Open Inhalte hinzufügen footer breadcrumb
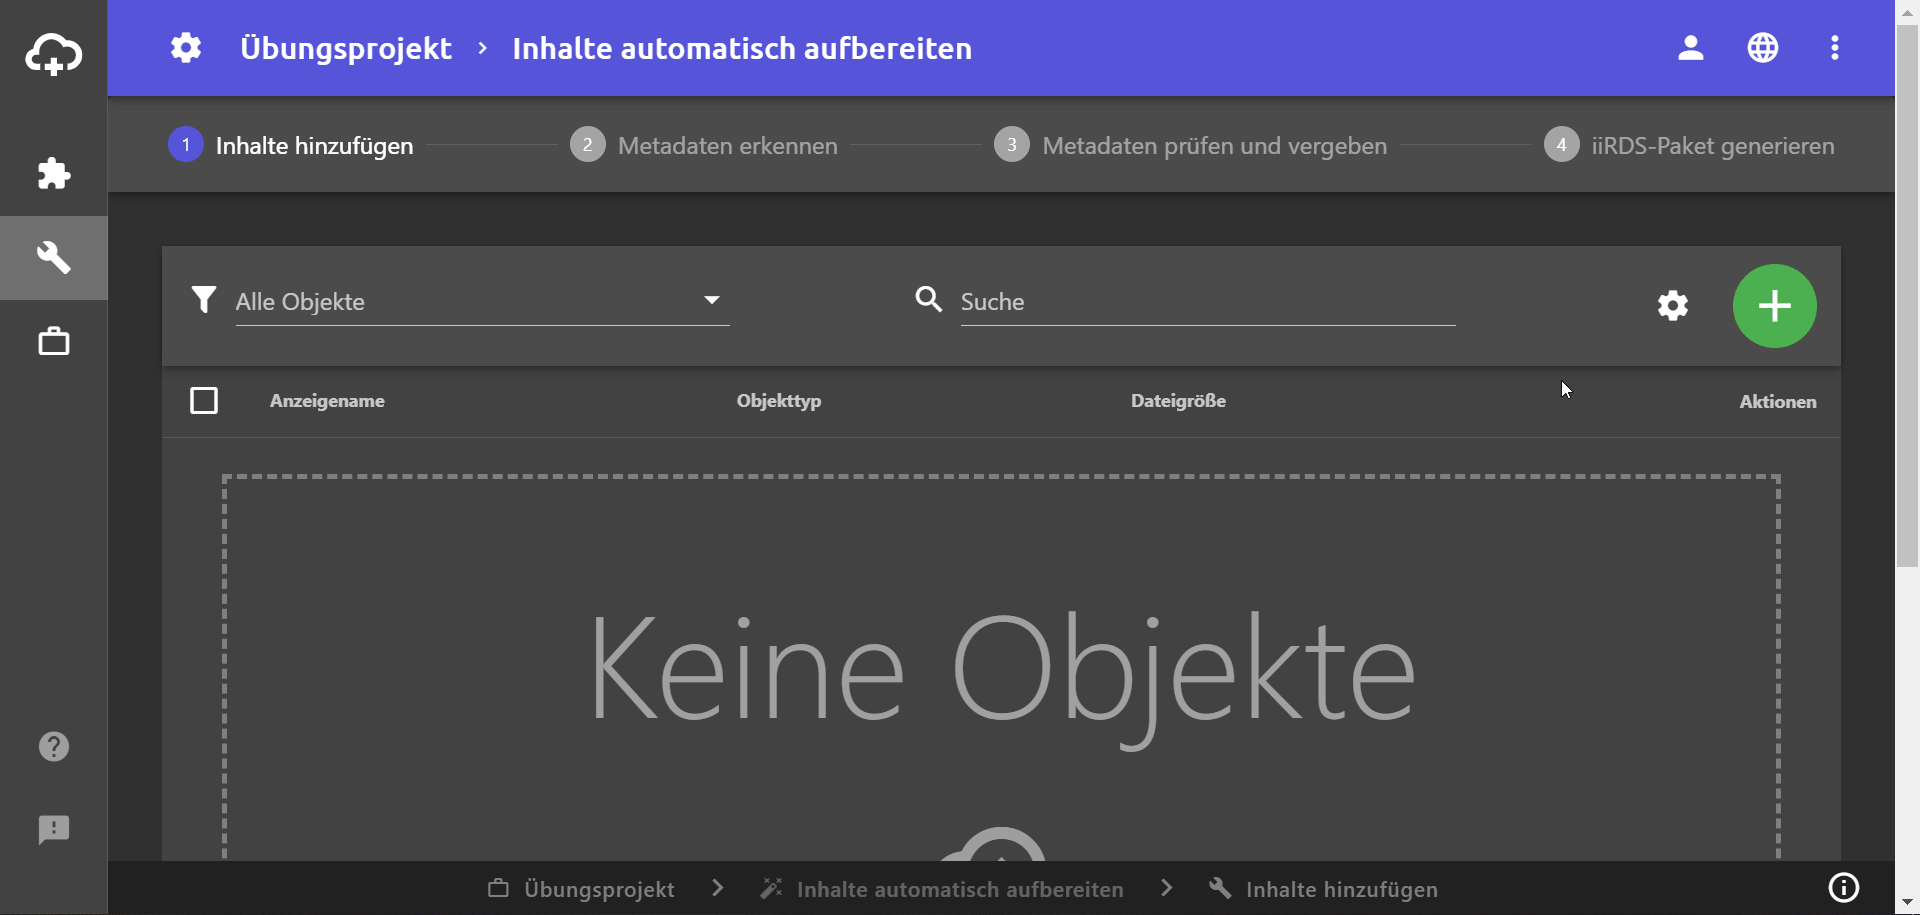1920x915 pixels. tap(1323, 889)
